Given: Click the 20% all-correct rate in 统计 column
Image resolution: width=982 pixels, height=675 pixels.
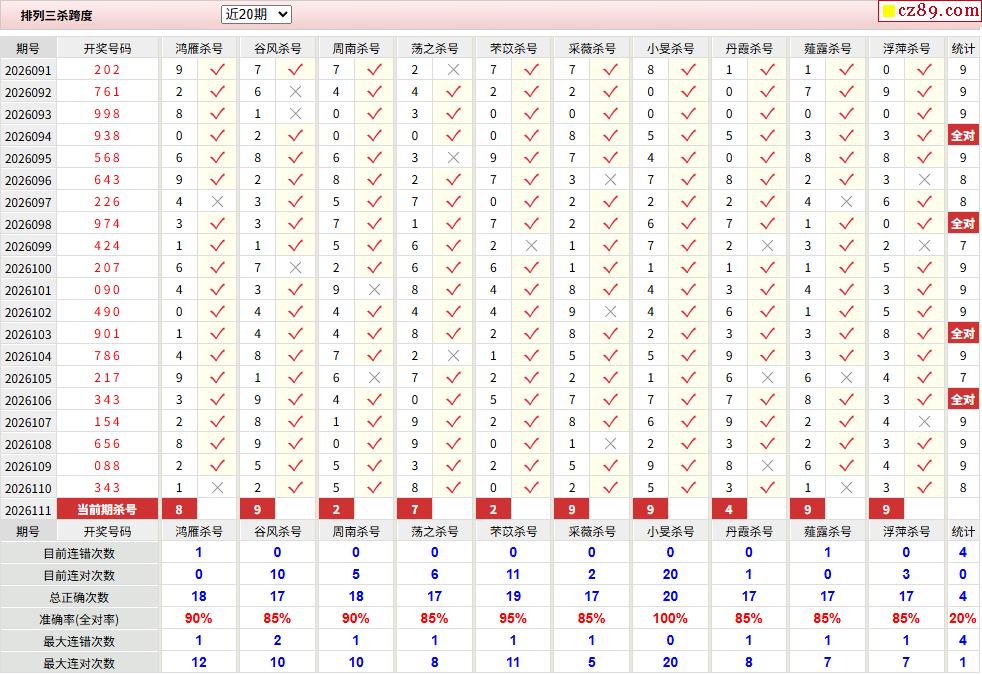Looking at the screenshot, I should click(963, 619).
